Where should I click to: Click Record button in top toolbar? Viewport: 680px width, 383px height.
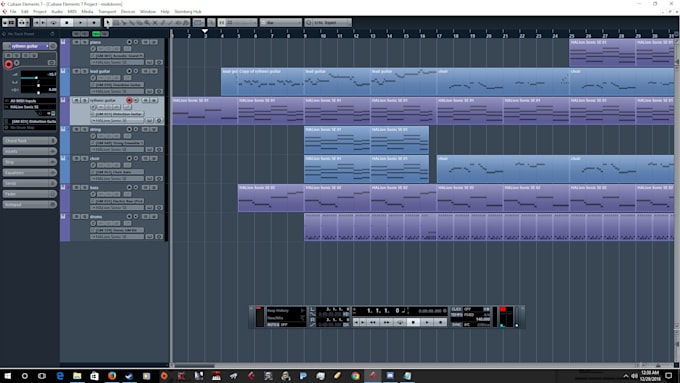point(94,23)
